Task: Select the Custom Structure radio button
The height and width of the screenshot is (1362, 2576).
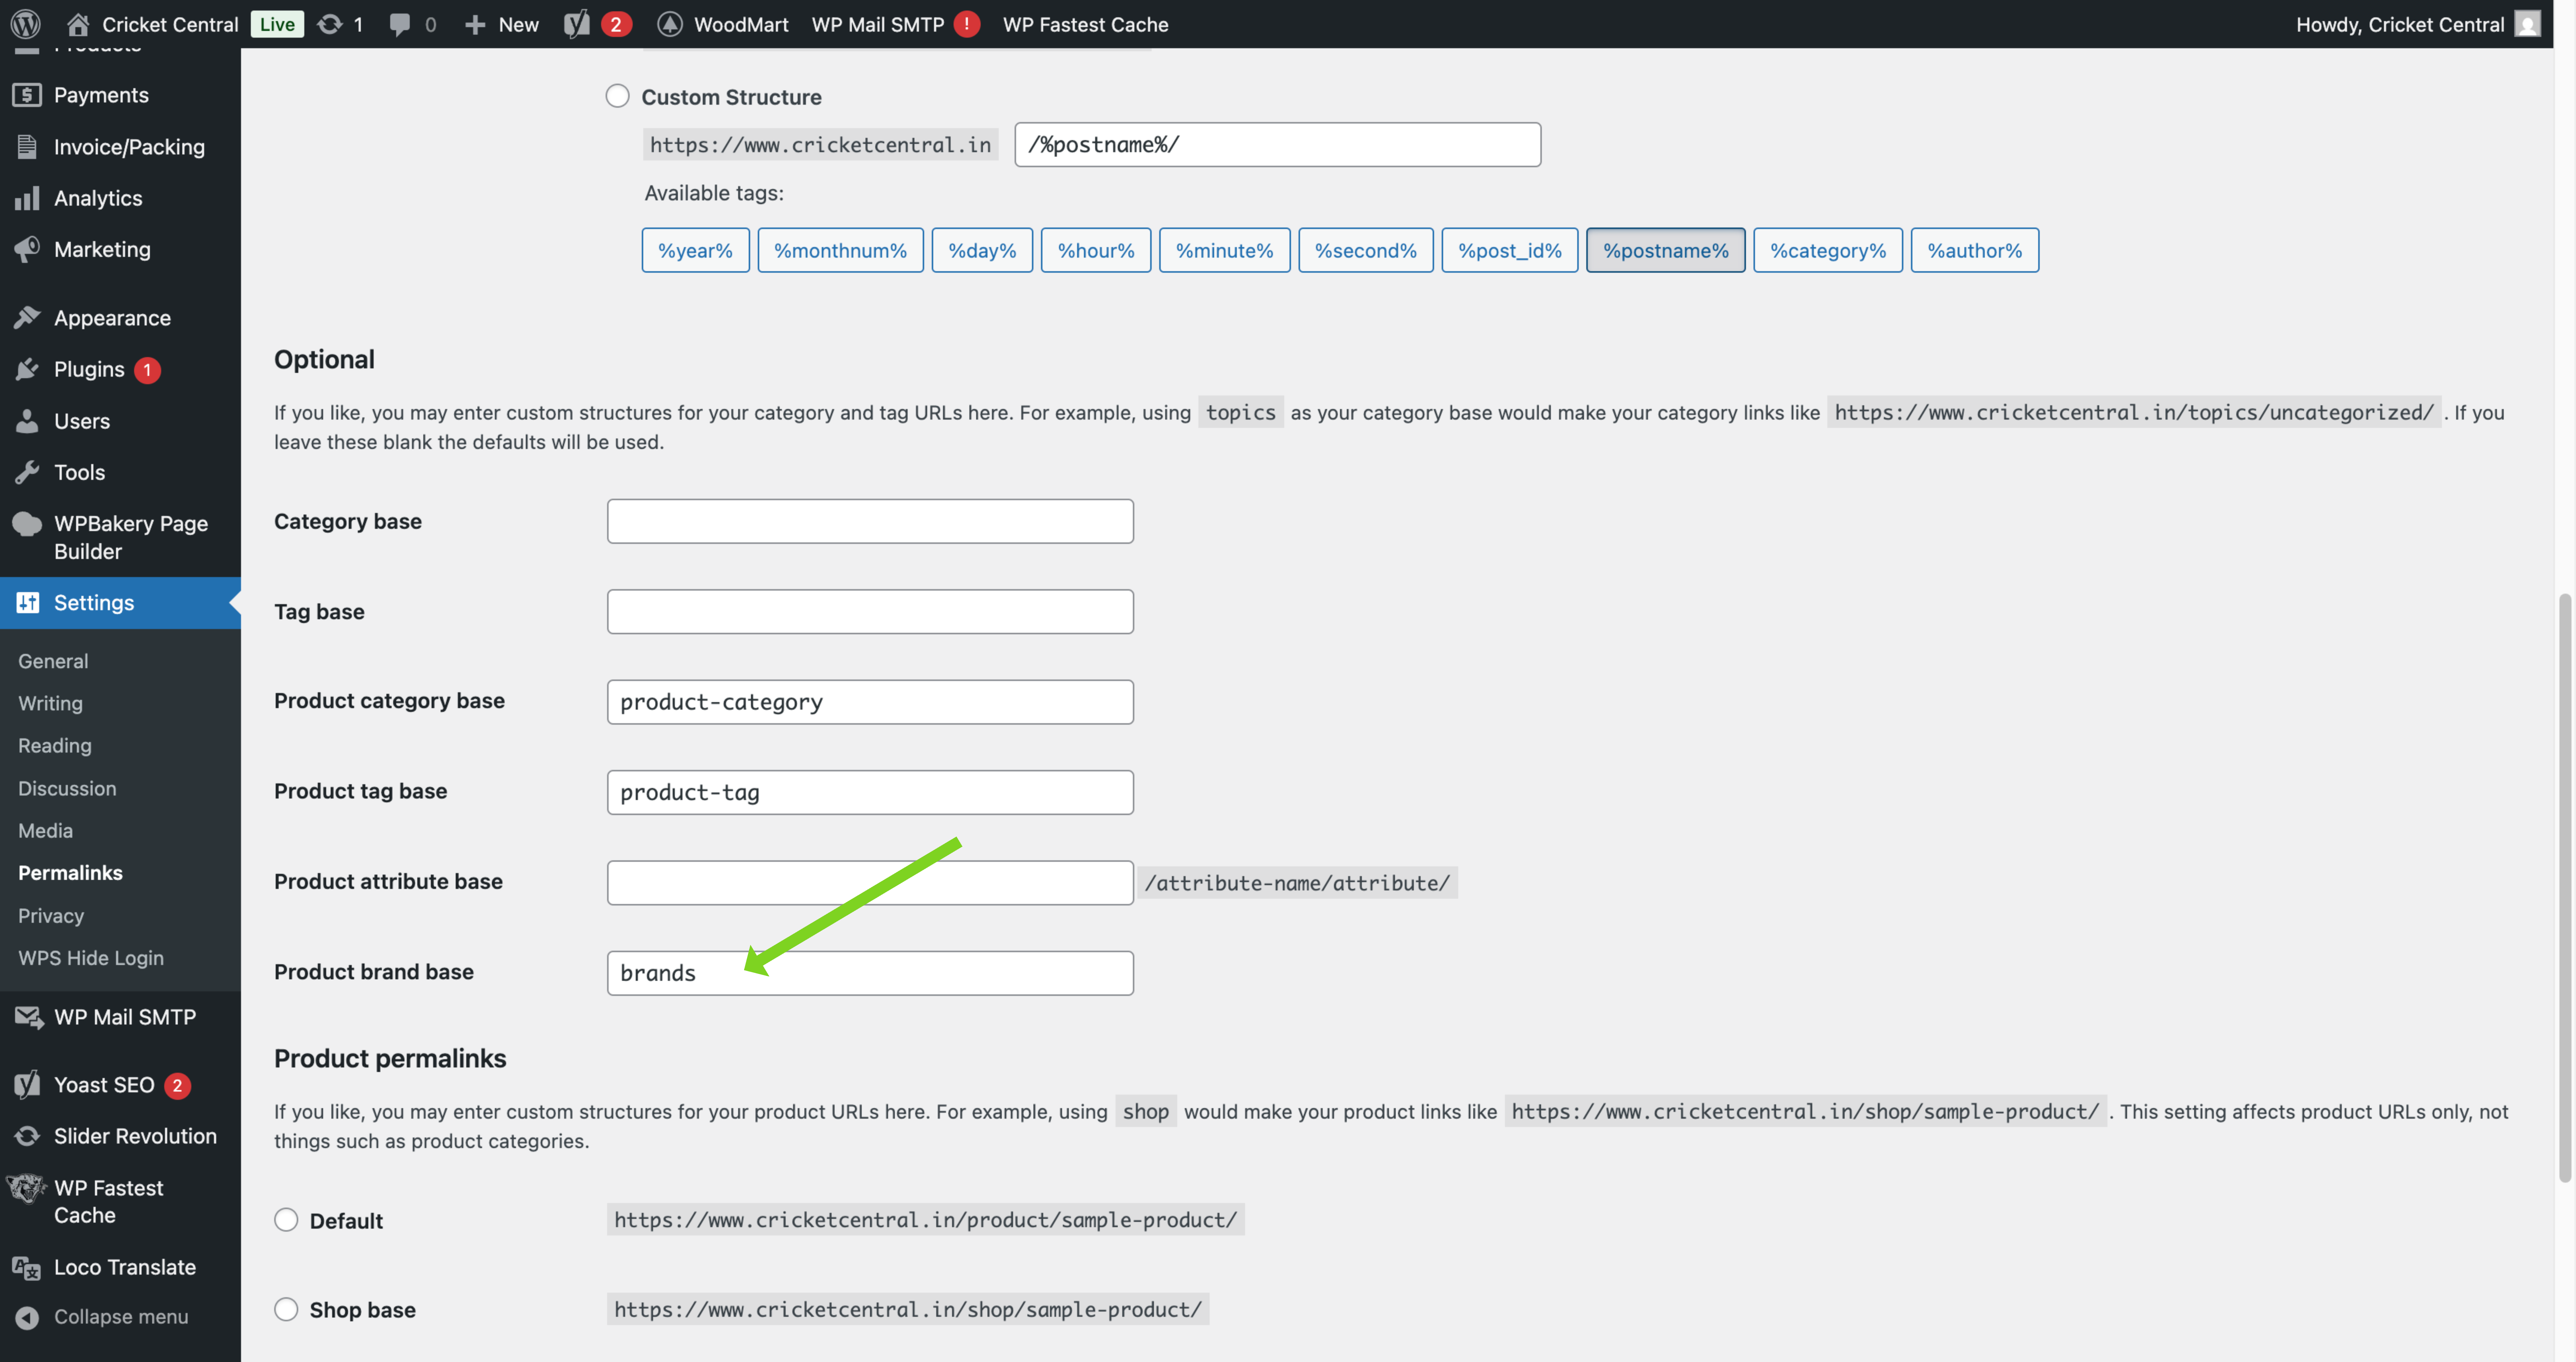Action: pyautogui.click(x=618, y=96)
